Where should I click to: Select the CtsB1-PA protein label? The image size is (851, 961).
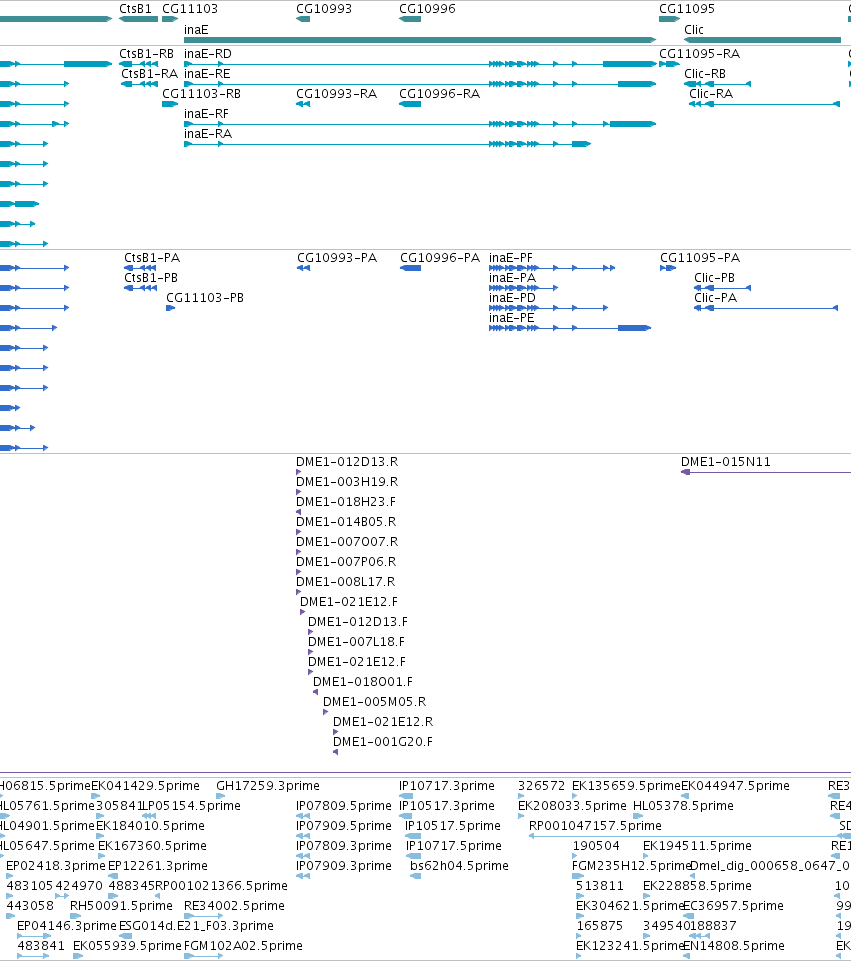click(152, 258)
